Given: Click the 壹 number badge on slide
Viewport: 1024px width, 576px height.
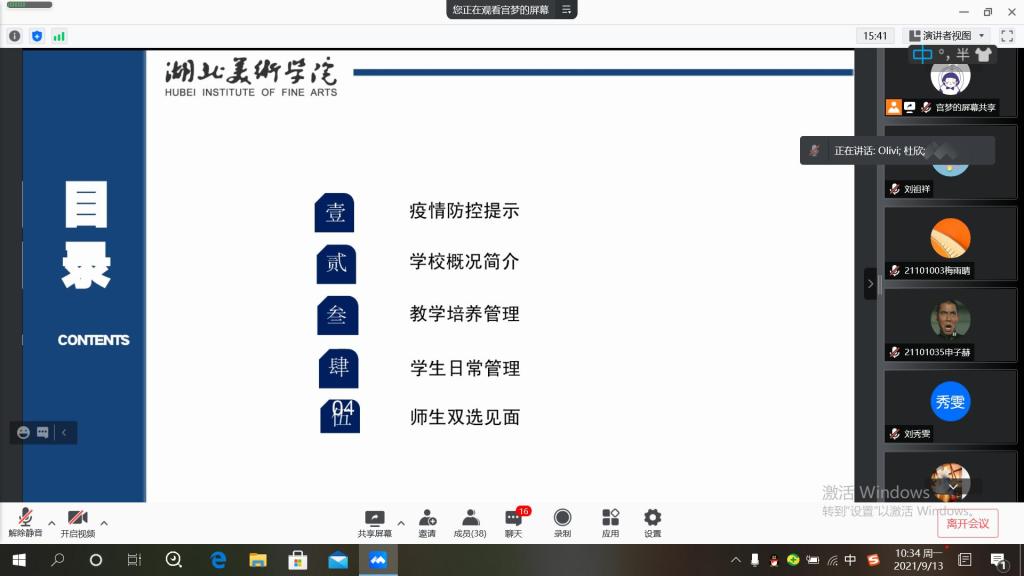Looking at the screenshot, I should 334,212.
